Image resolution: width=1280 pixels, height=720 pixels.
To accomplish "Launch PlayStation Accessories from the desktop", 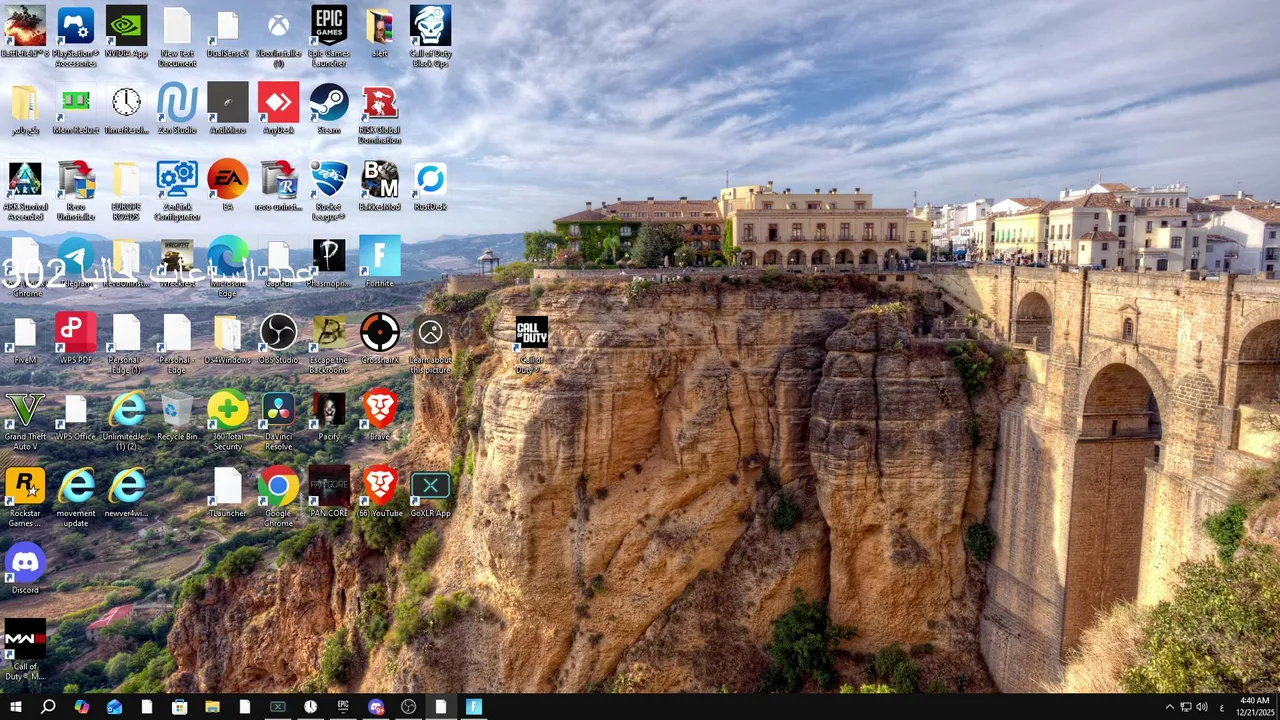I will point(76,37).
